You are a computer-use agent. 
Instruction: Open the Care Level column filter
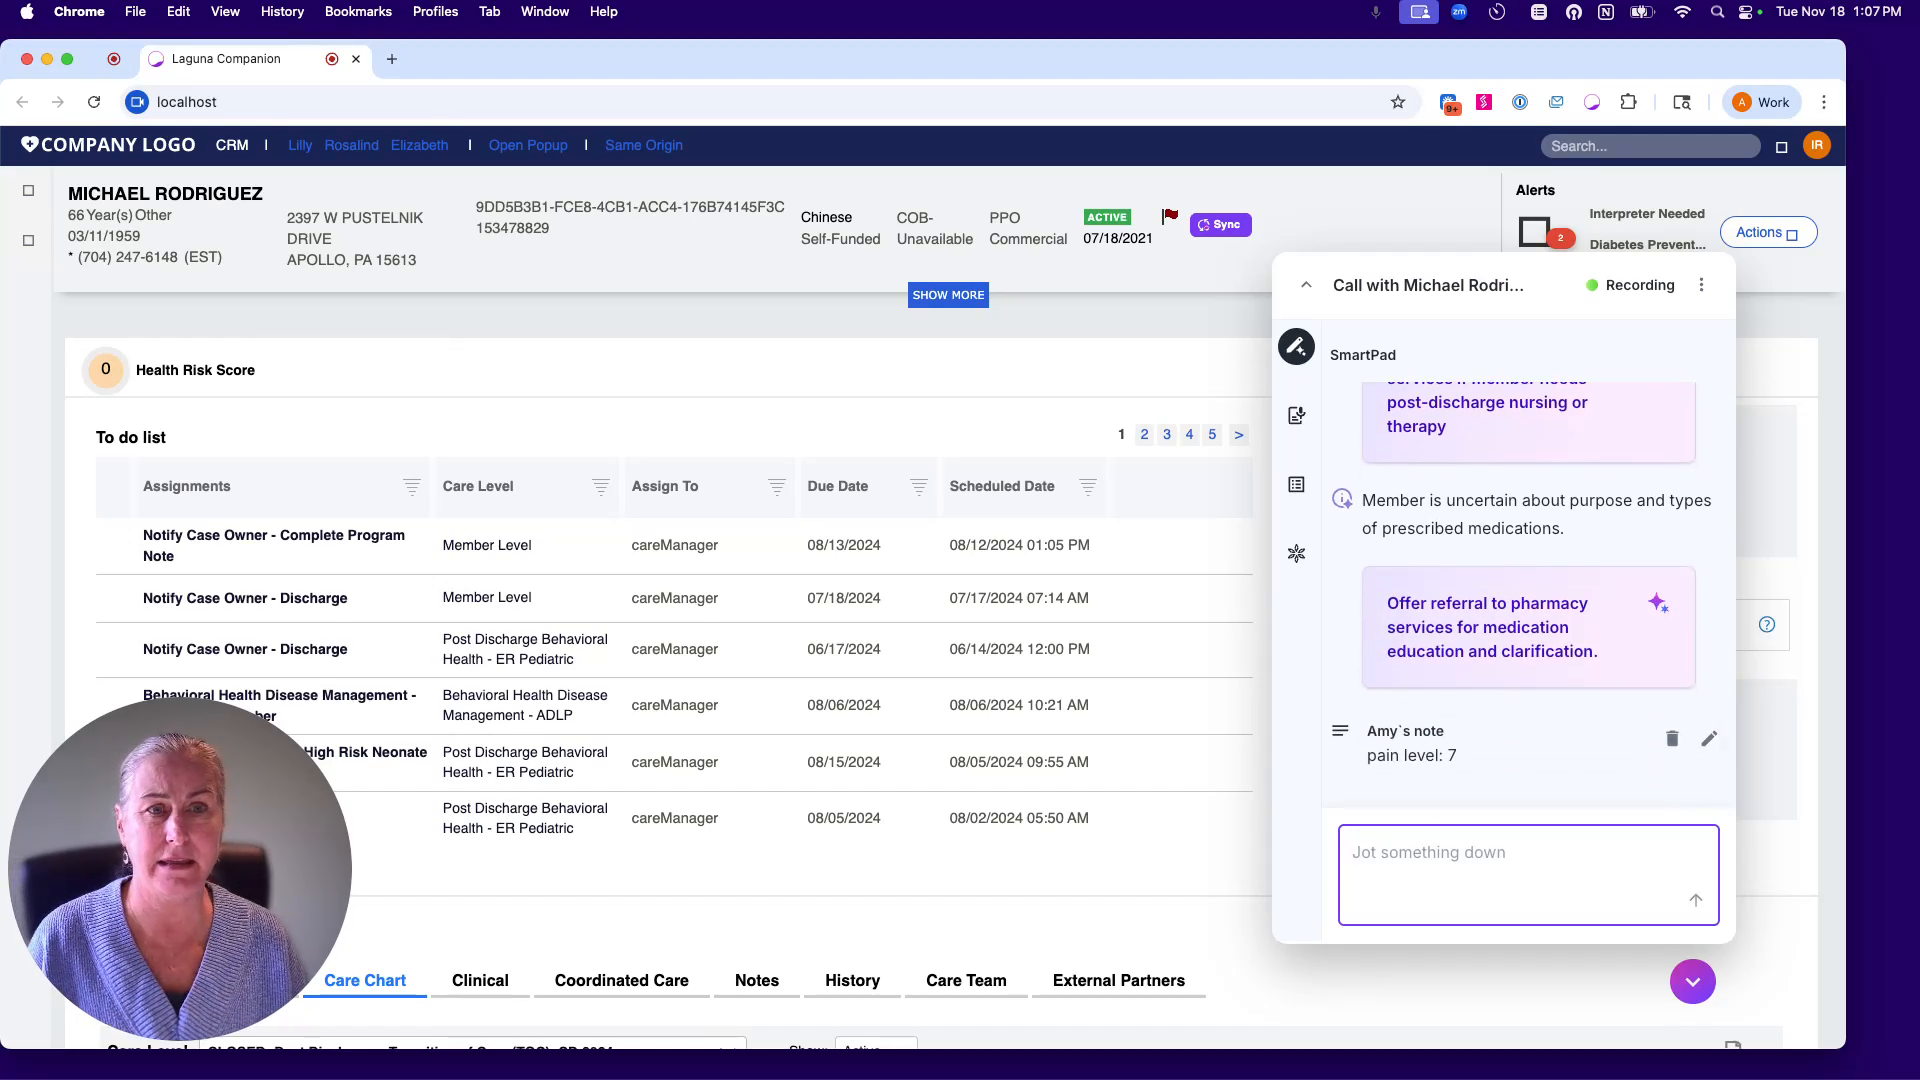coord(601,489)
